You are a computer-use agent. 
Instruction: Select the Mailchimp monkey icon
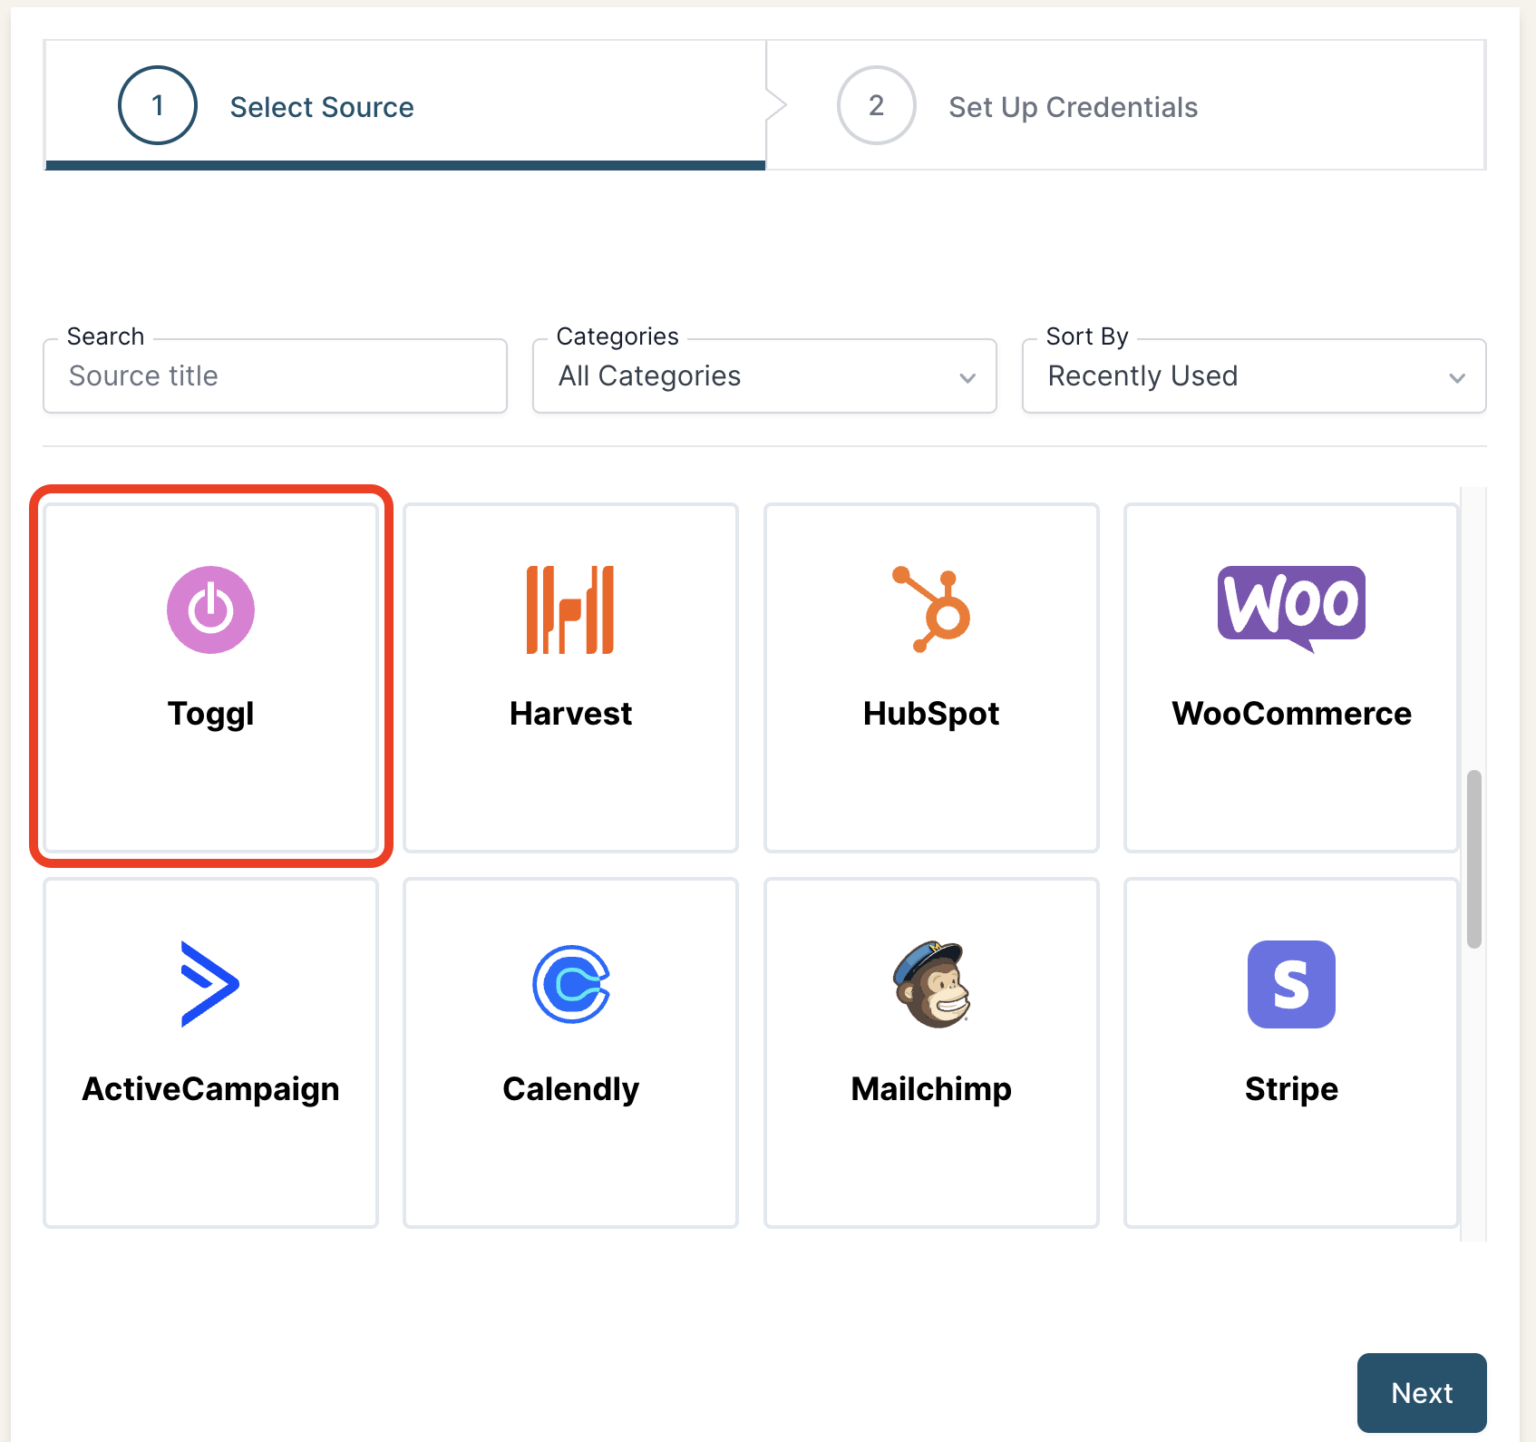pyautogui.click(x=930, y=985)
